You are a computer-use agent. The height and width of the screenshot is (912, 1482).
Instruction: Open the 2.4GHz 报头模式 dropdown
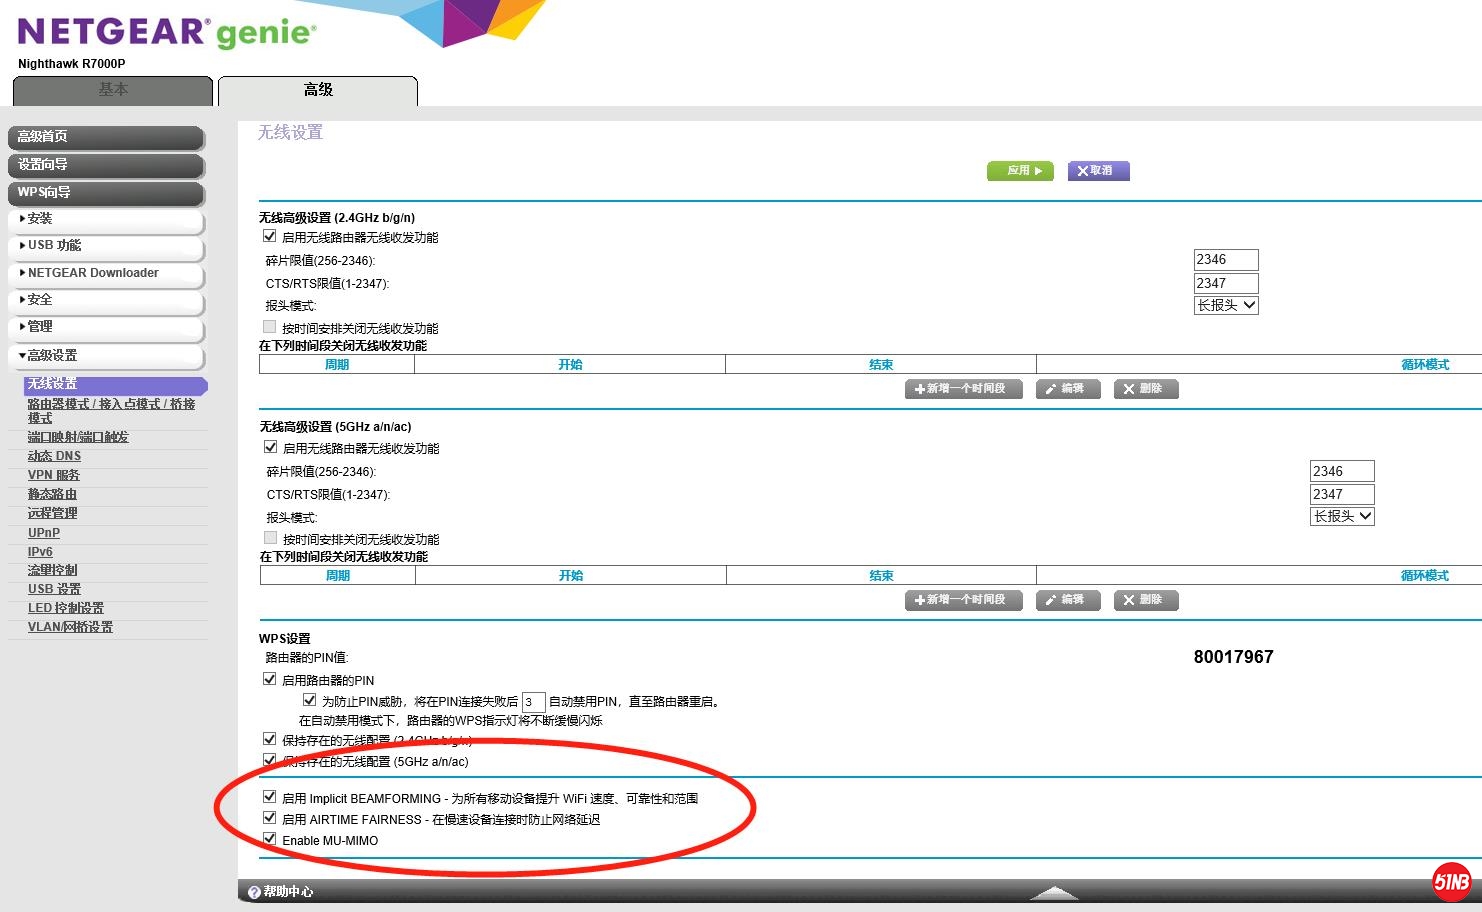[x=1226, y=305]
